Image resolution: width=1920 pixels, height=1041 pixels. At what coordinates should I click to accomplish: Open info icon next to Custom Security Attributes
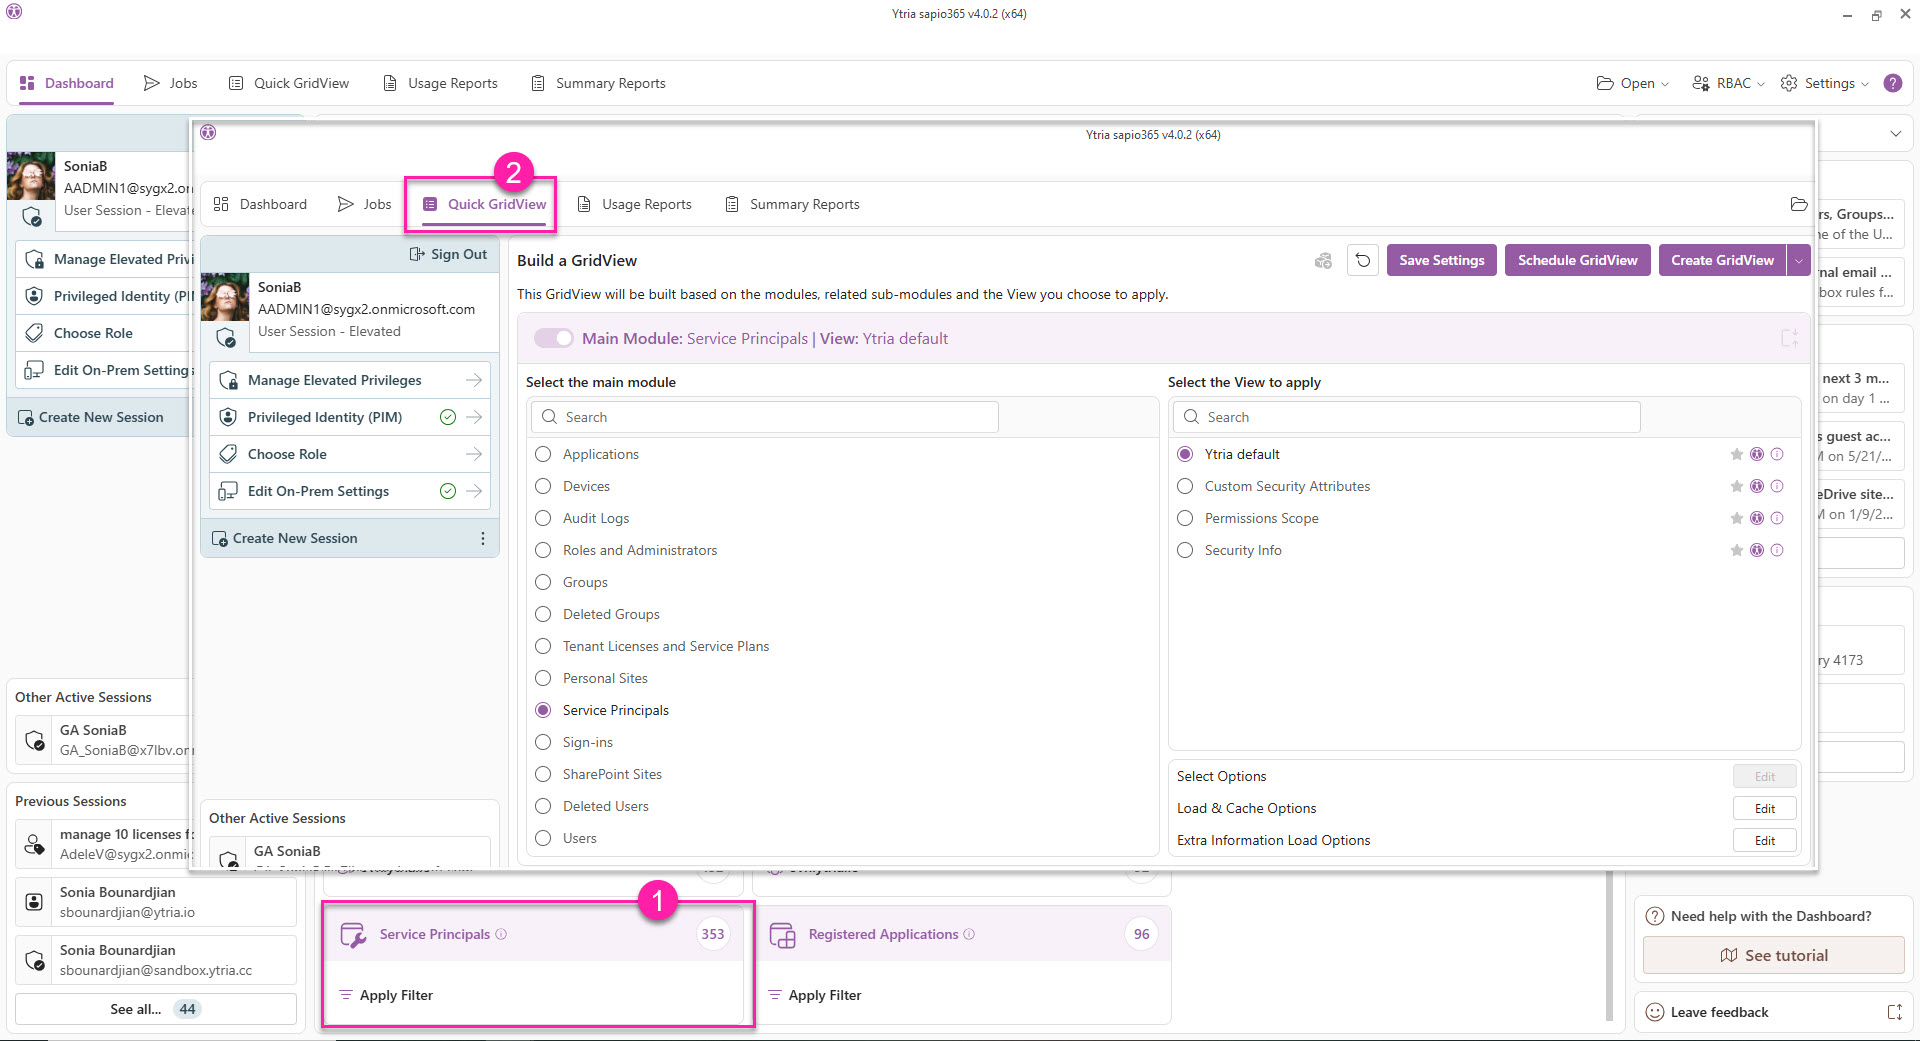[1777, 486]
